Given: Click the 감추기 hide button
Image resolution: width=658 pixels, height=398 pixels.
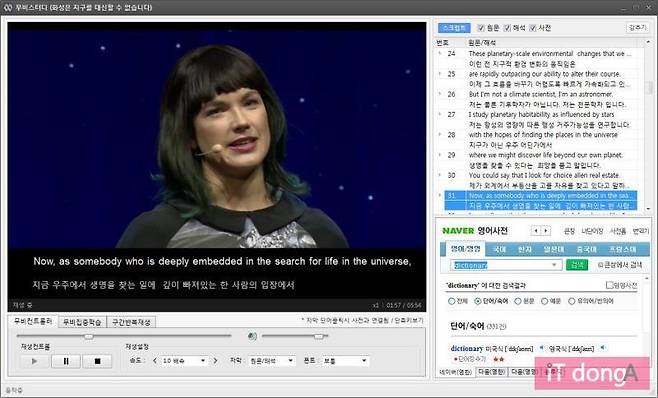Looking at the screenshot, I should click(637, 28).
